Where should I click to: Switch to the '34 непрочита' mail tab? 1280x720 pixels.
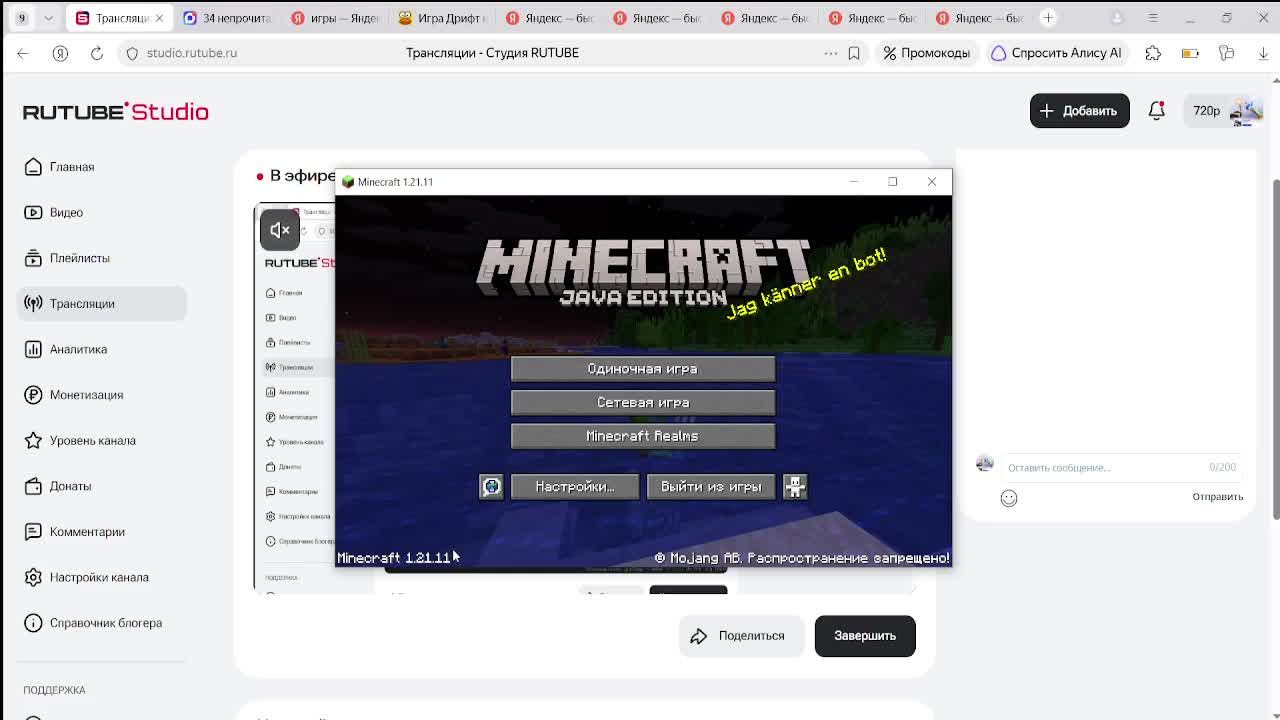coord(226,18)
